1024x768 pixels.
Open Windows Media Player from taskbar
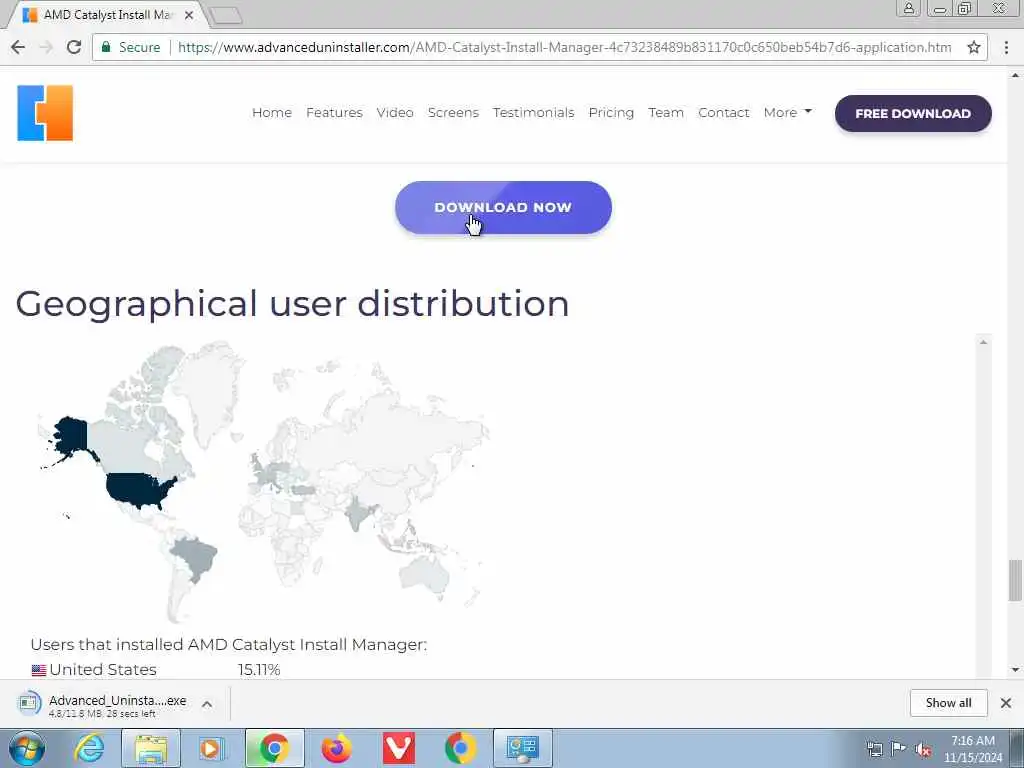point(212,748)
